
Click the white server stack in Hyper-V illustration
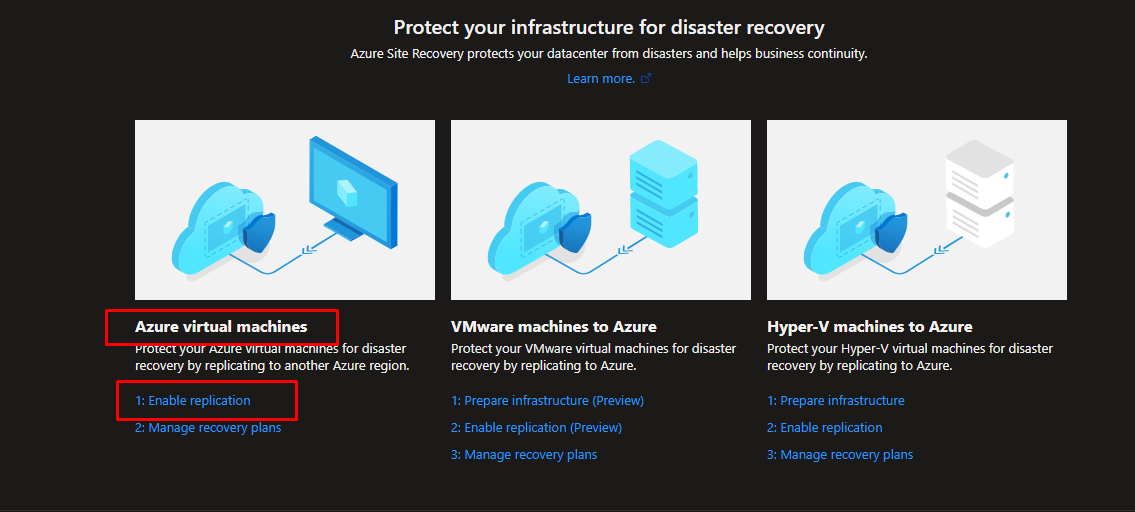979,193
